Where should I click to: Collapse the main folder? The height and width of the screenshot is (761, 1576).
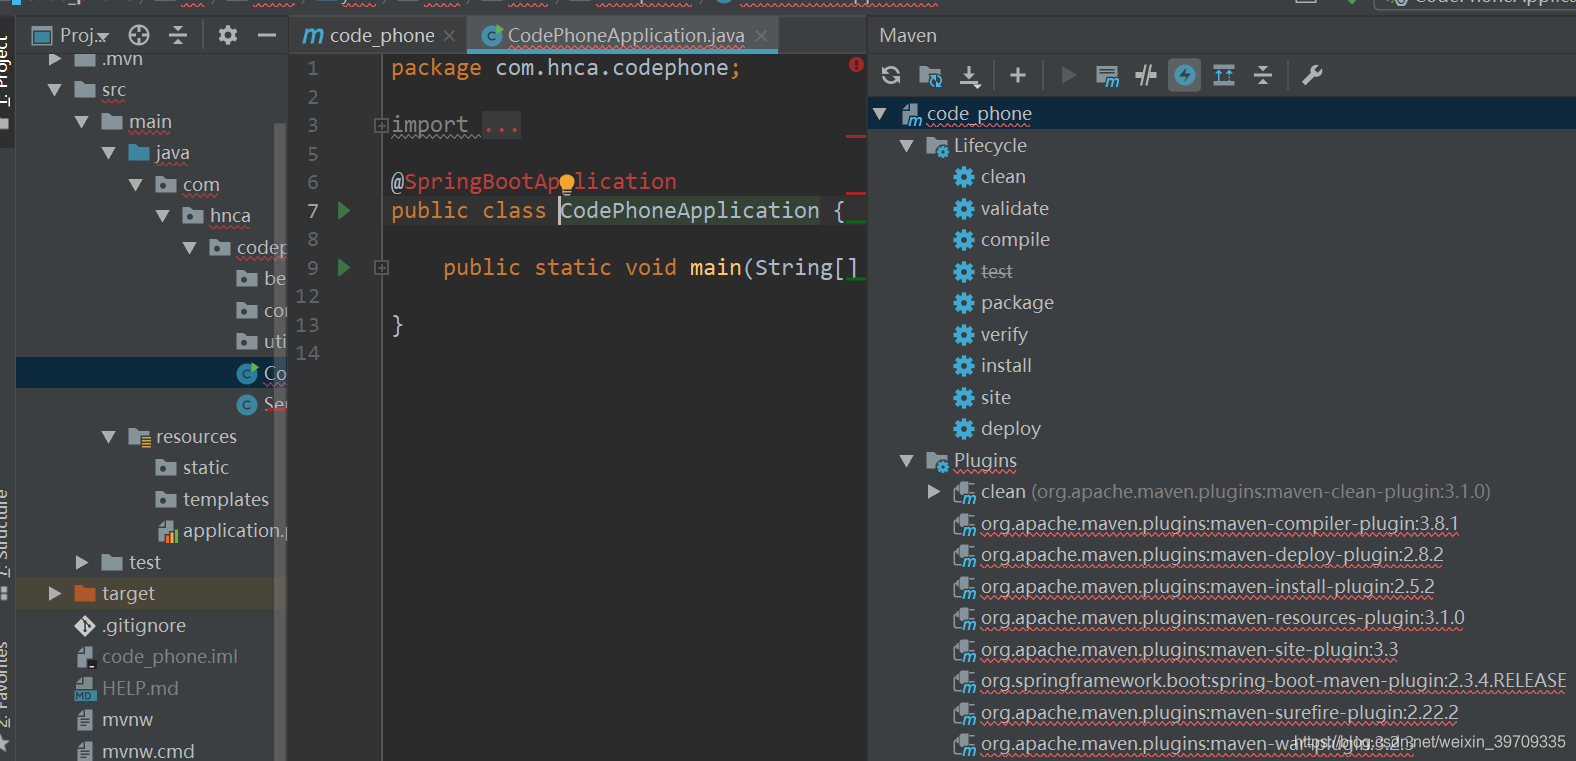coord(81,122)
